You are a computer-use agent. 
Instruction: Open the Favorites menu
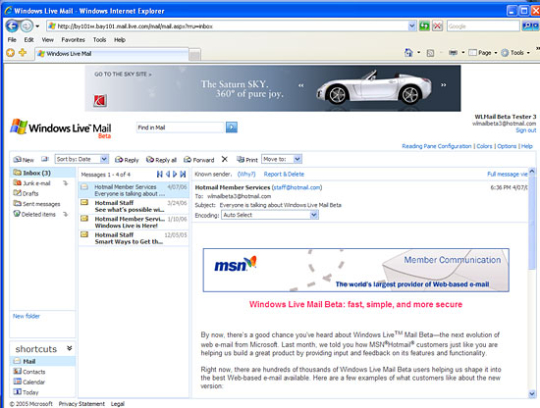73,40
